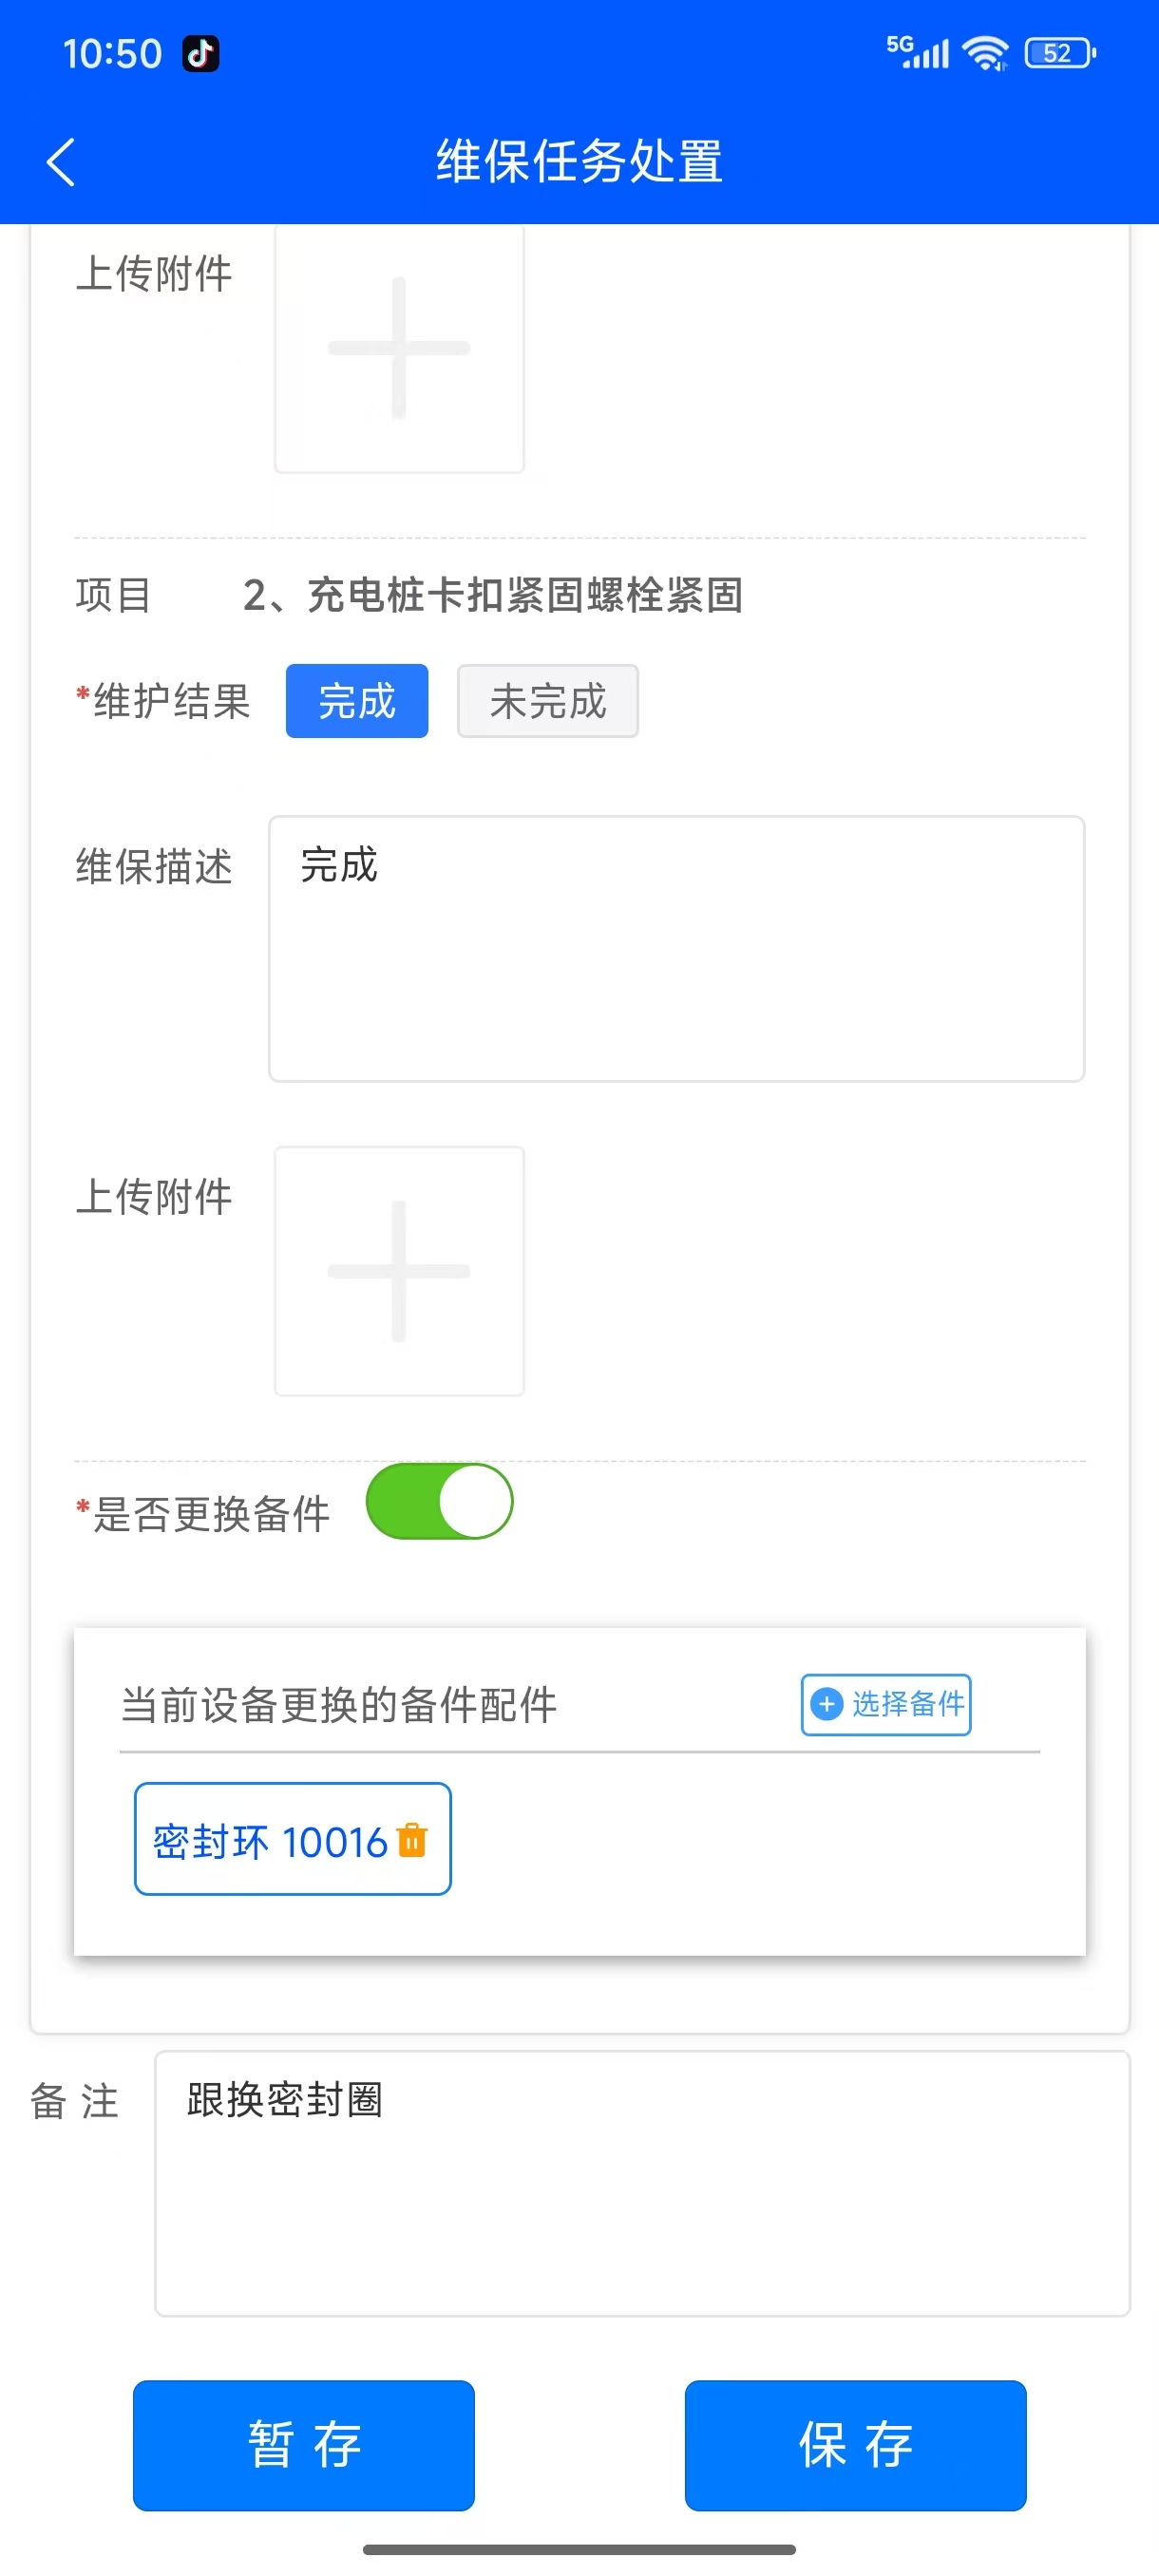This screenshot has height=2576, width=1159.
Task: Click the 维保描述 text area
Action: tap(676, 948)
